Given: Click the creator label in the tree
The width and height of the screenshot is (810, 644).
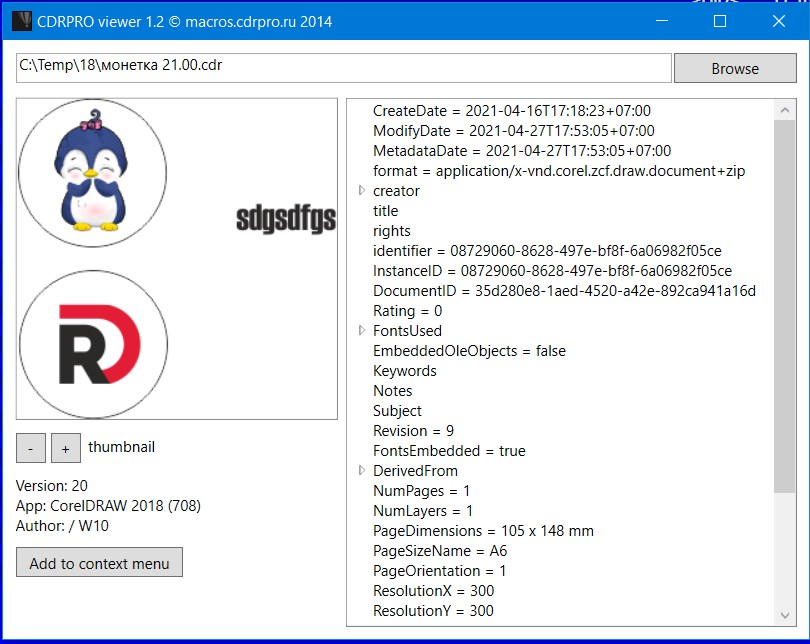Looking at the screenshot, I should pyautogui.click(x=396, y=191).
